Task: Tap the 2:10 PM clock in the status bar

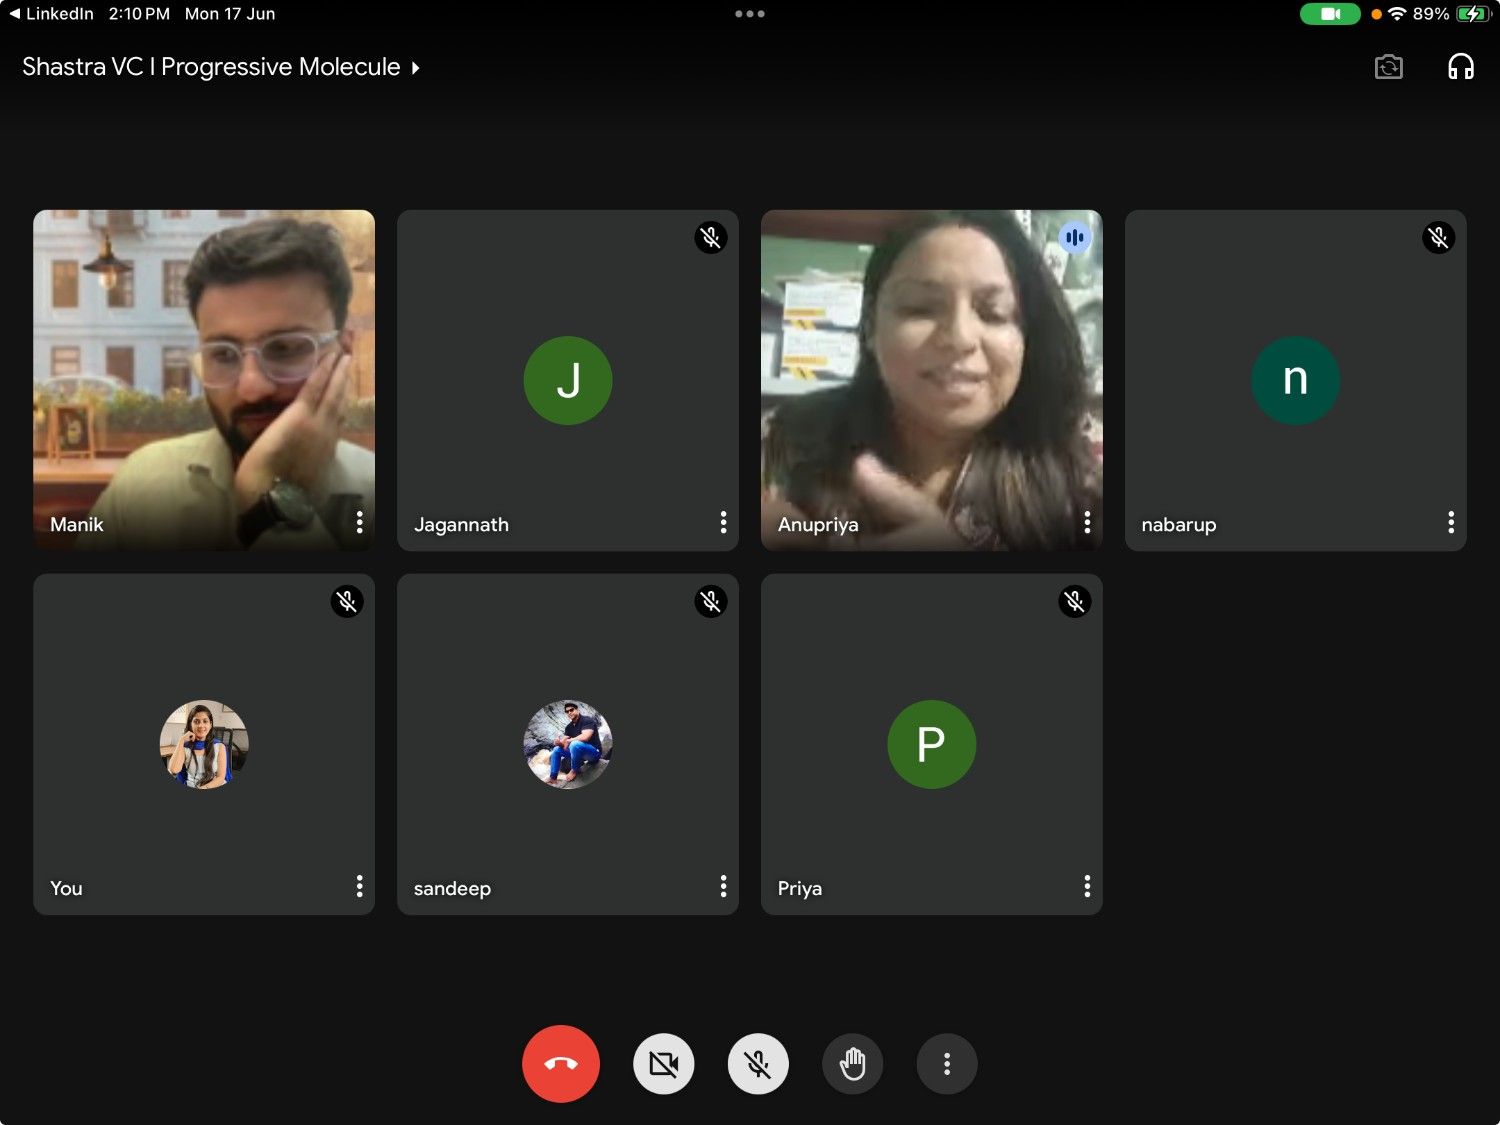Action: (139, 14)
